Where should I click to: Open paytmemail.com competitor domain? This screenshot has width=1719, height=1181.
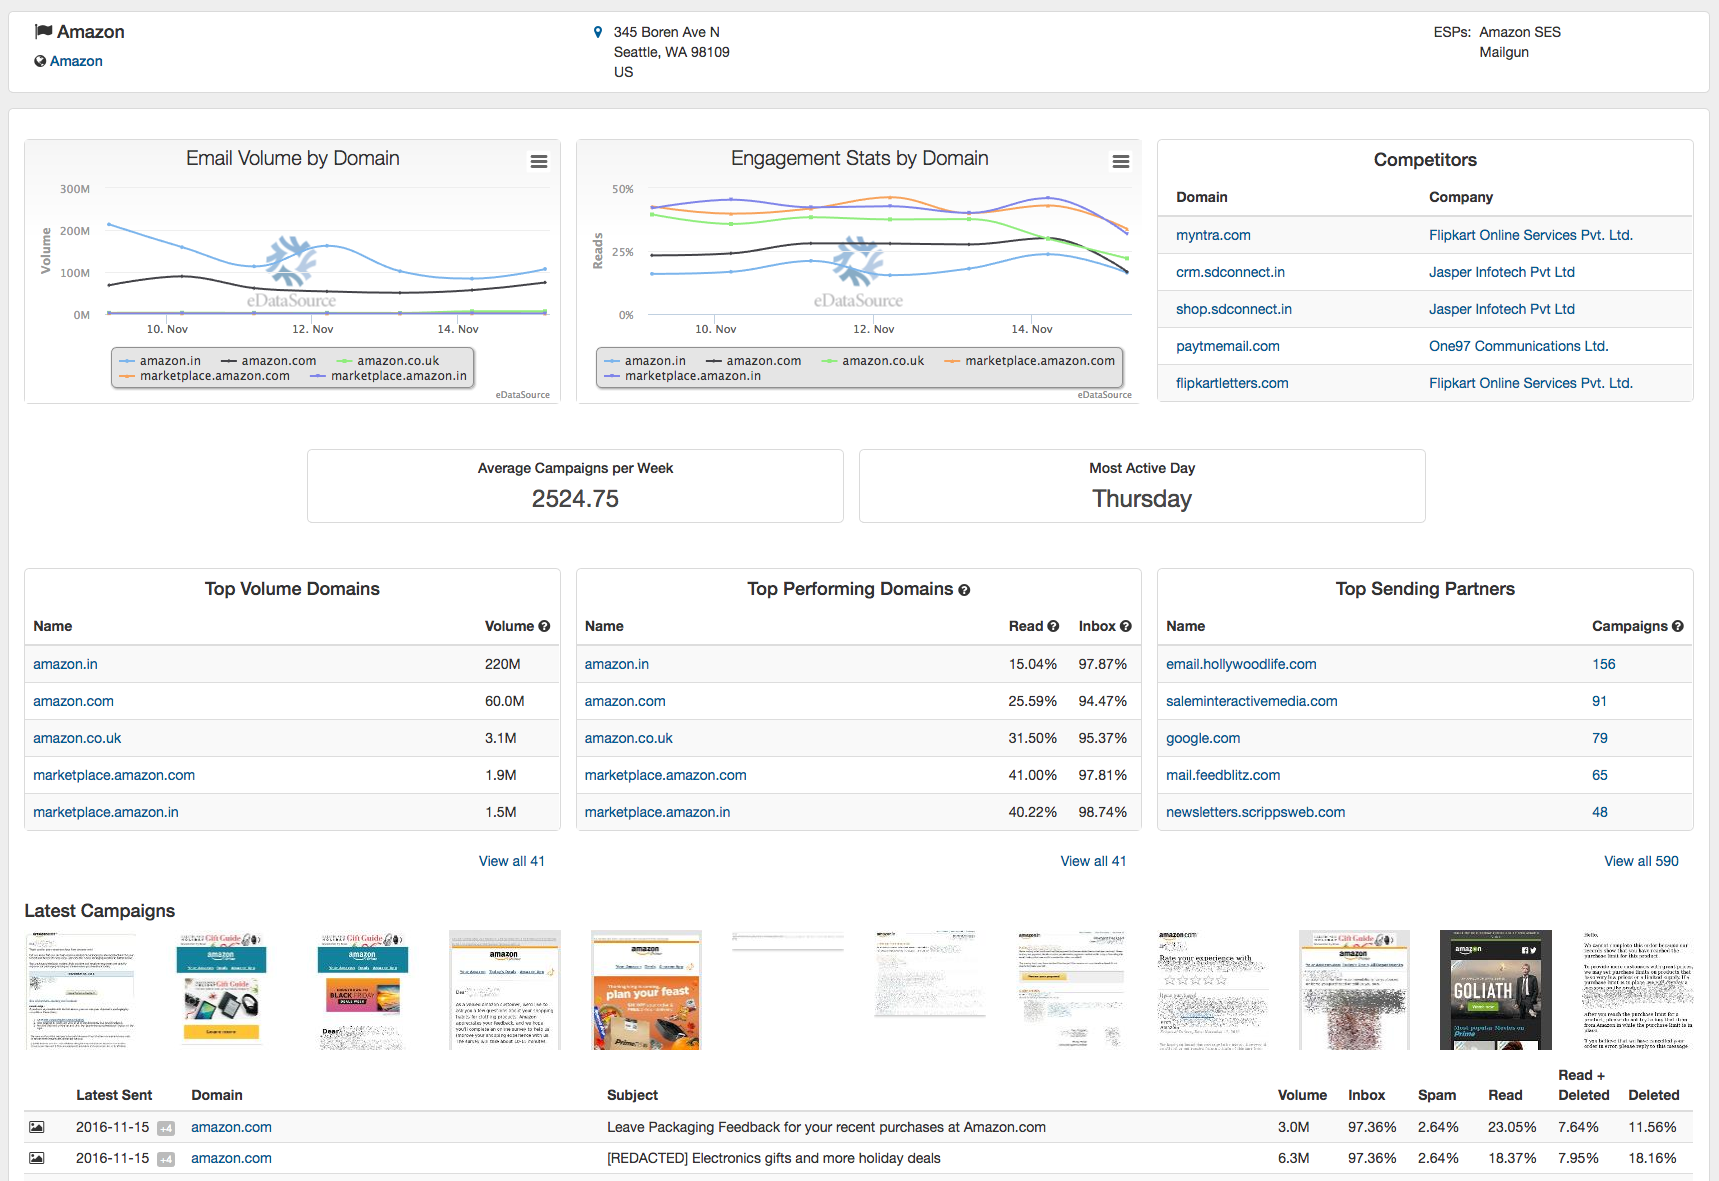point(1227,346)
